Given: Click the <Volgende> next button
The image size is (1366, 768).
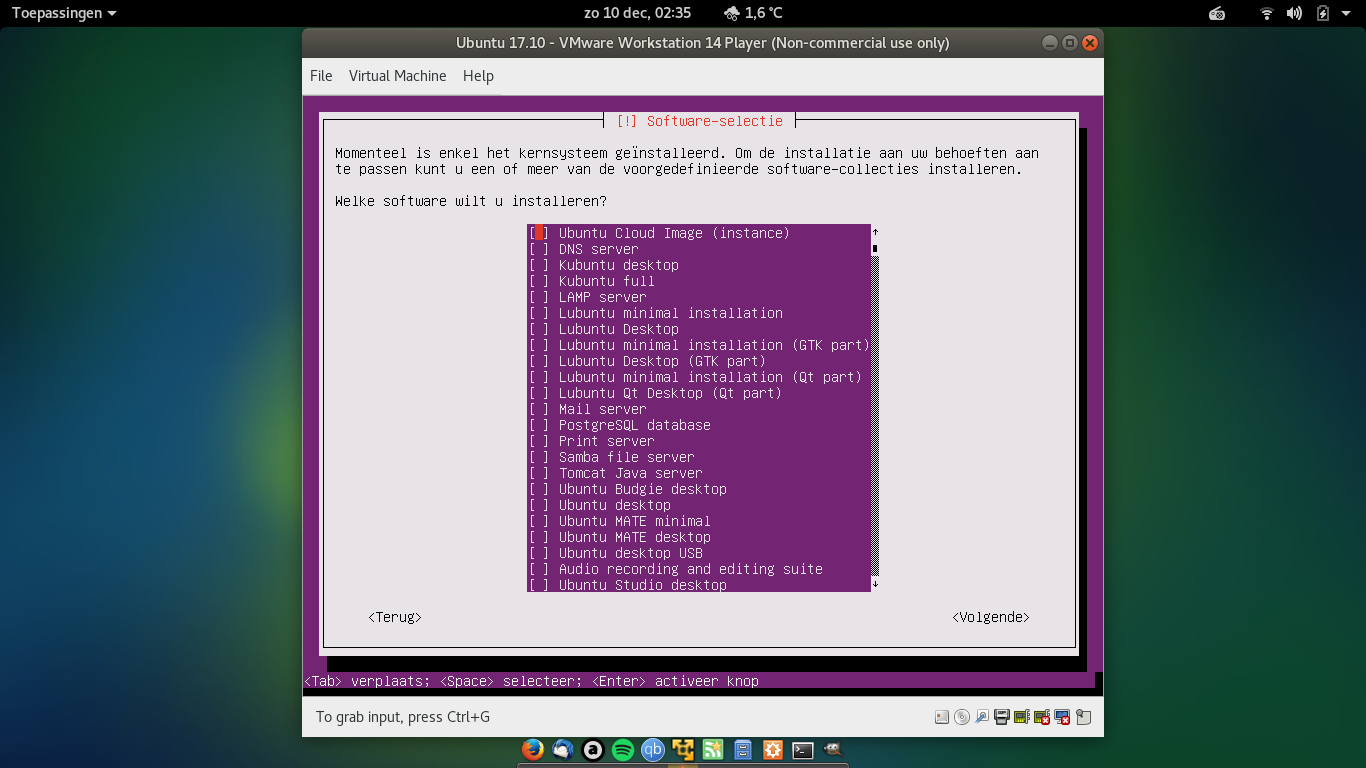Looking at the screenshot, I should 991,617.
